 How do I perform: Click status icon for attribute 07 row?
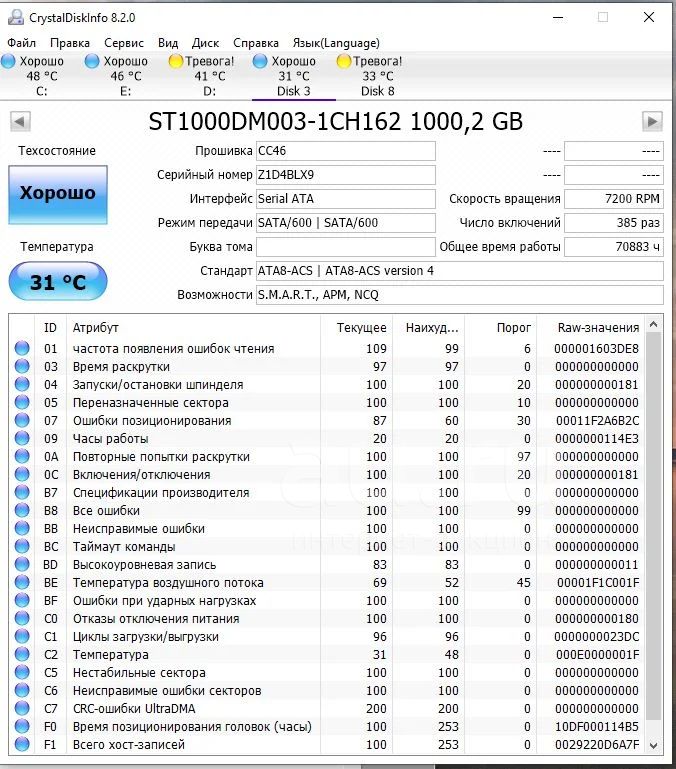click(x=22, y=420)
